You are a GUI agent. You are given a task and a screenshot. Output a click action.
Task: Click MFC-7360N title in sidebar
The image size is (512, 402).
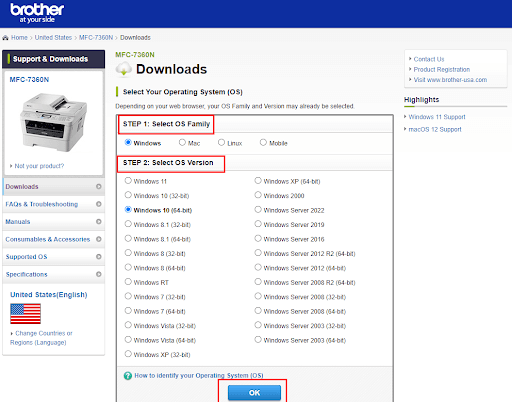[29, 80]
